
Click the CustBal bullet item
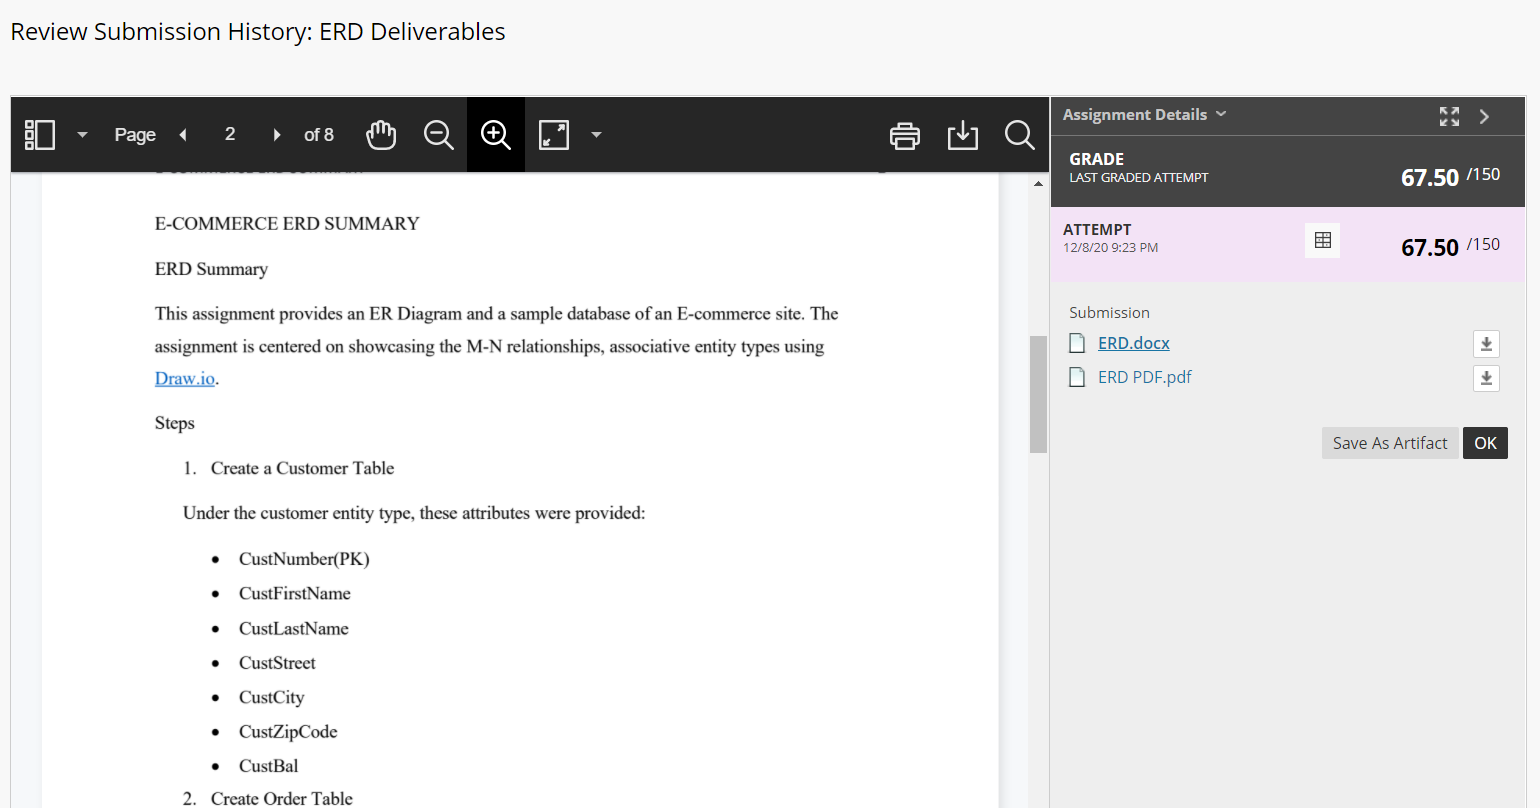[269, 766]
